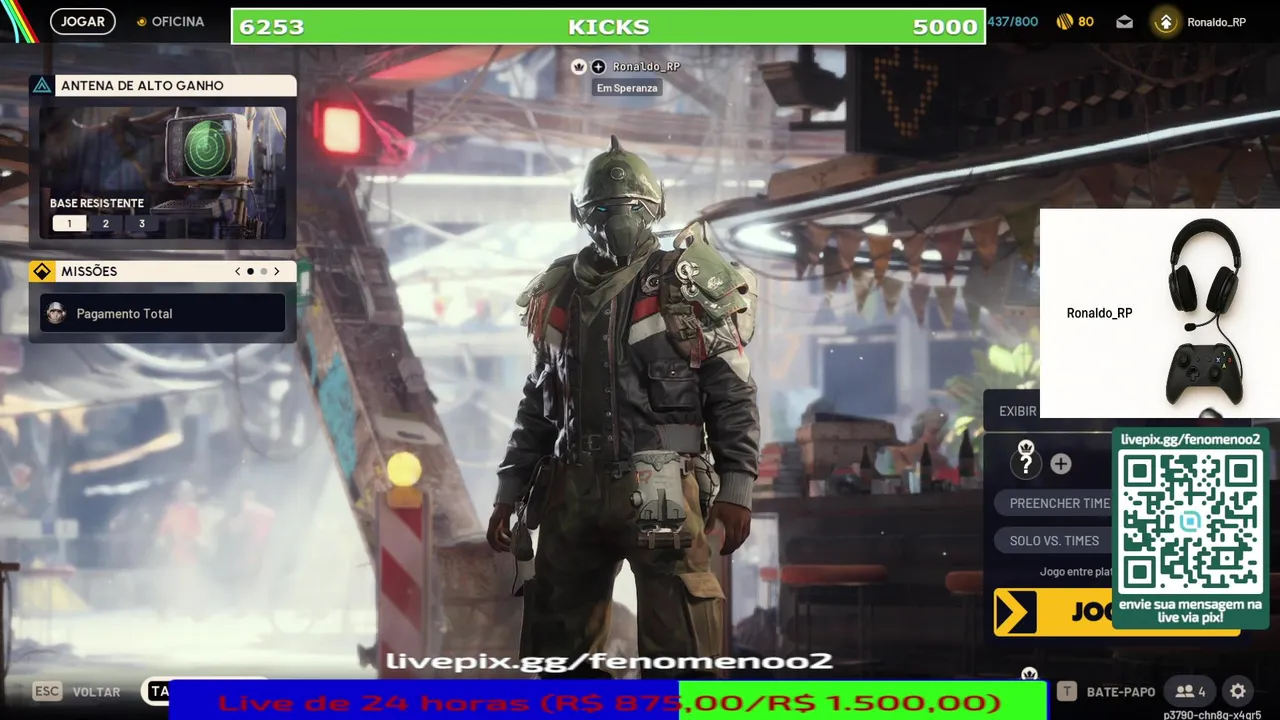Open the ANTENA DE ALTO GANHO header
The height and width of the screenshot is (720, 1280).
pos(163,86)
